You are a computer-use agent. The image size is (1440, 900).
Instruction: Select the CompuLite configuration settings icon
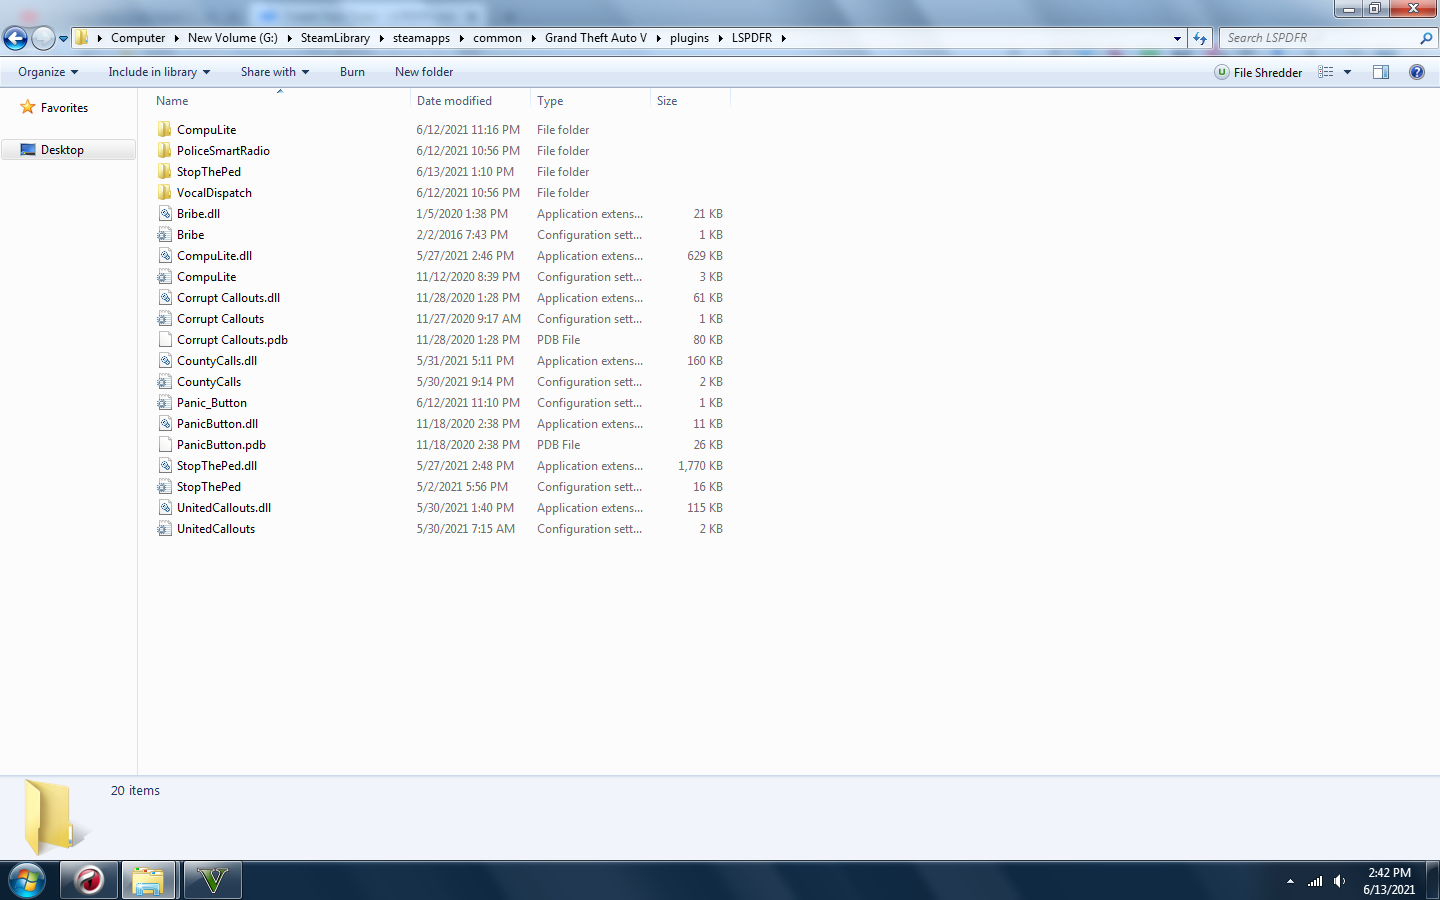pyautogui.click(x=165, y=277)
